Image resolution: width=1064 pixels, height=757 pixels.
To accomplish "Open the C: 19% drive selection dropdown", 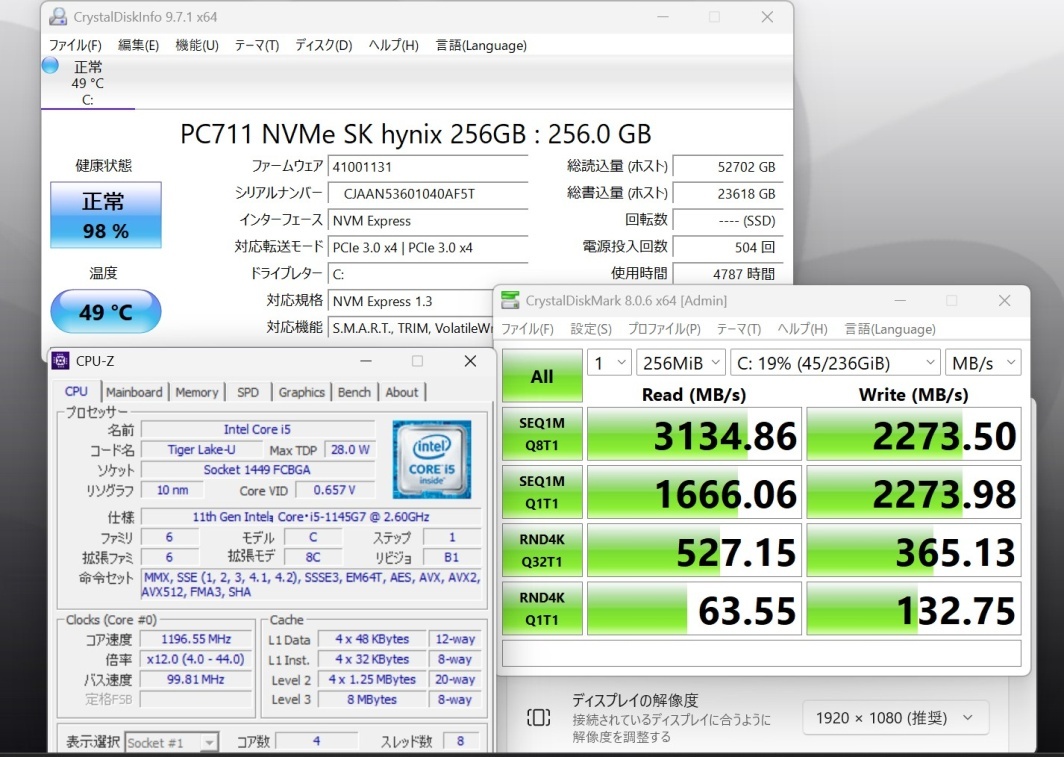I will click(835, 362).
